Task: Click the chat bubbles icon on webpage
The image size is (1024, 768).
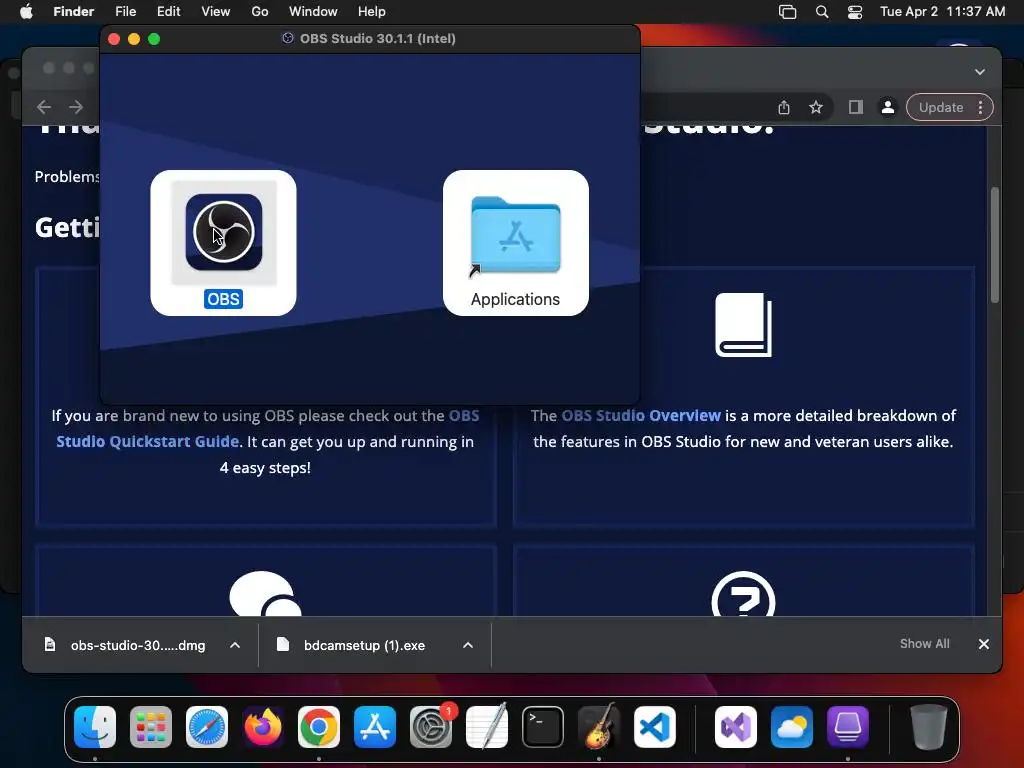Action: click(265, 594)
